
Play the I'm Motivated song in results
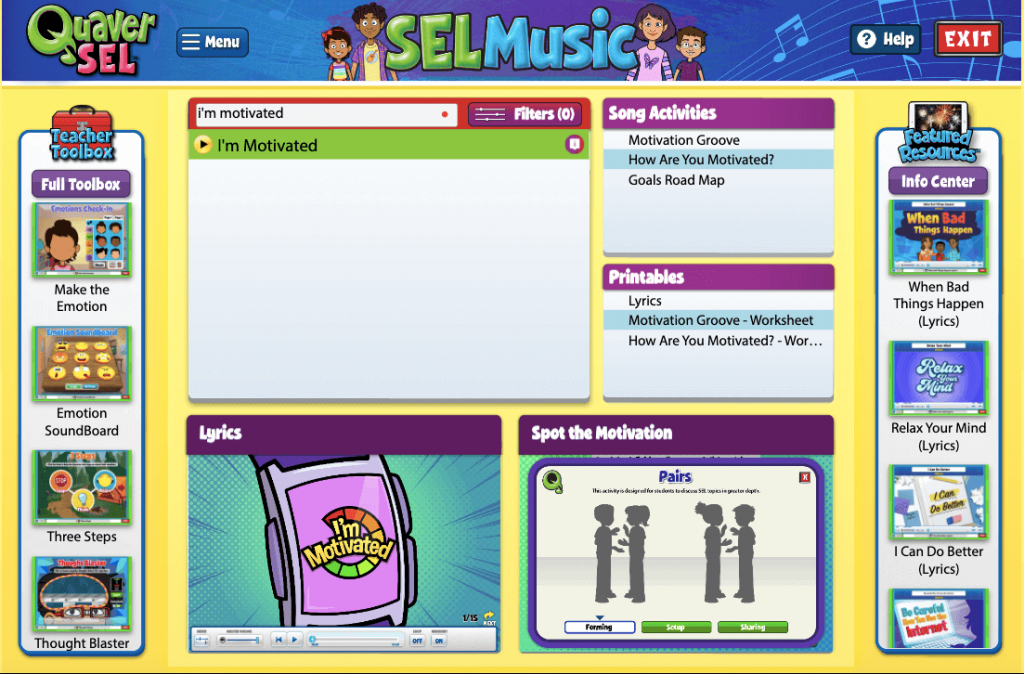tap(203, 144)
